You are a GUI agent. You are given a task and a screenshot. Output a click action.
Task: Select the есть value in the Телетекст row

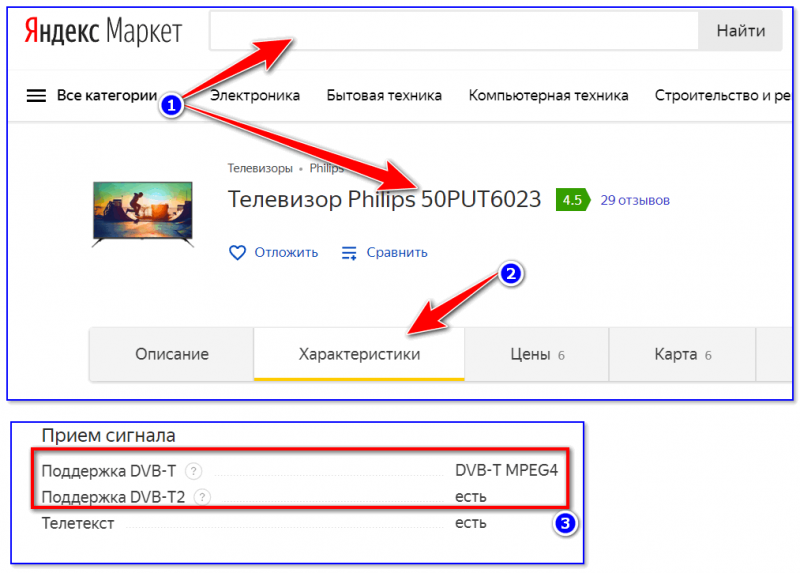tap(471, 524)
